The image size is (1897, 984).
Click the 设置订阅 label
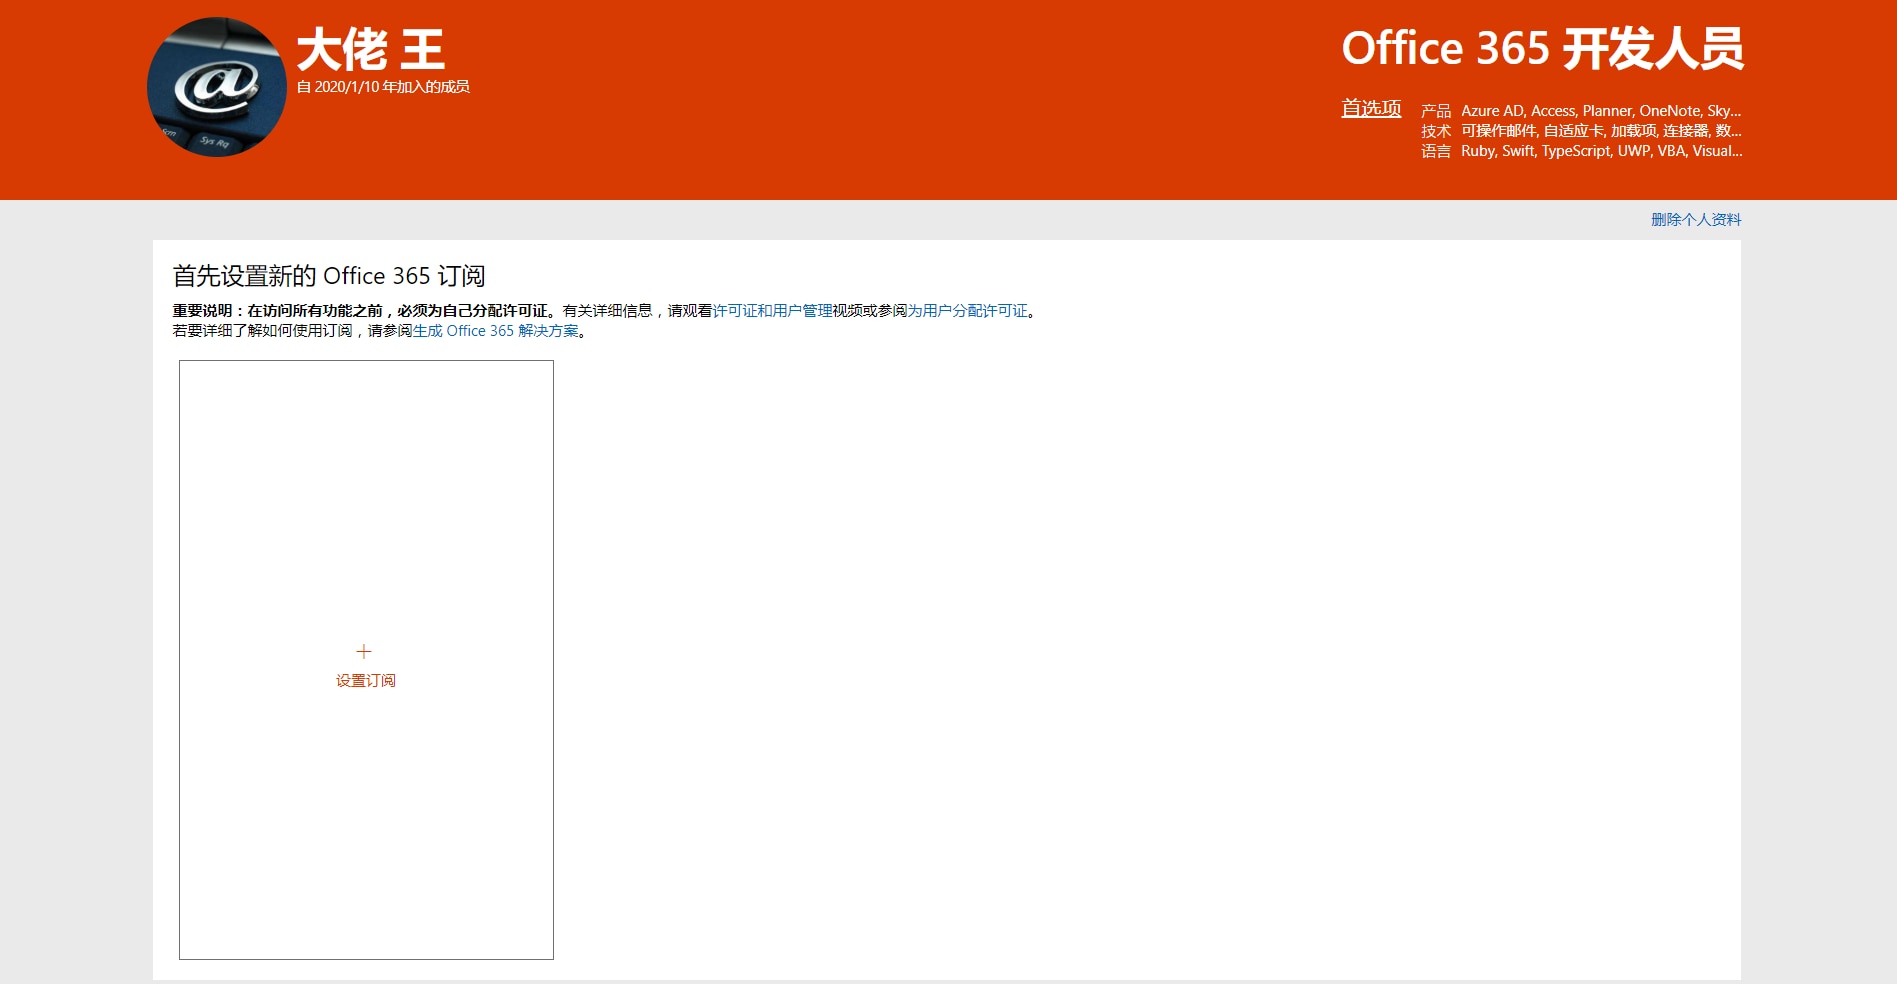coord(366,681)
